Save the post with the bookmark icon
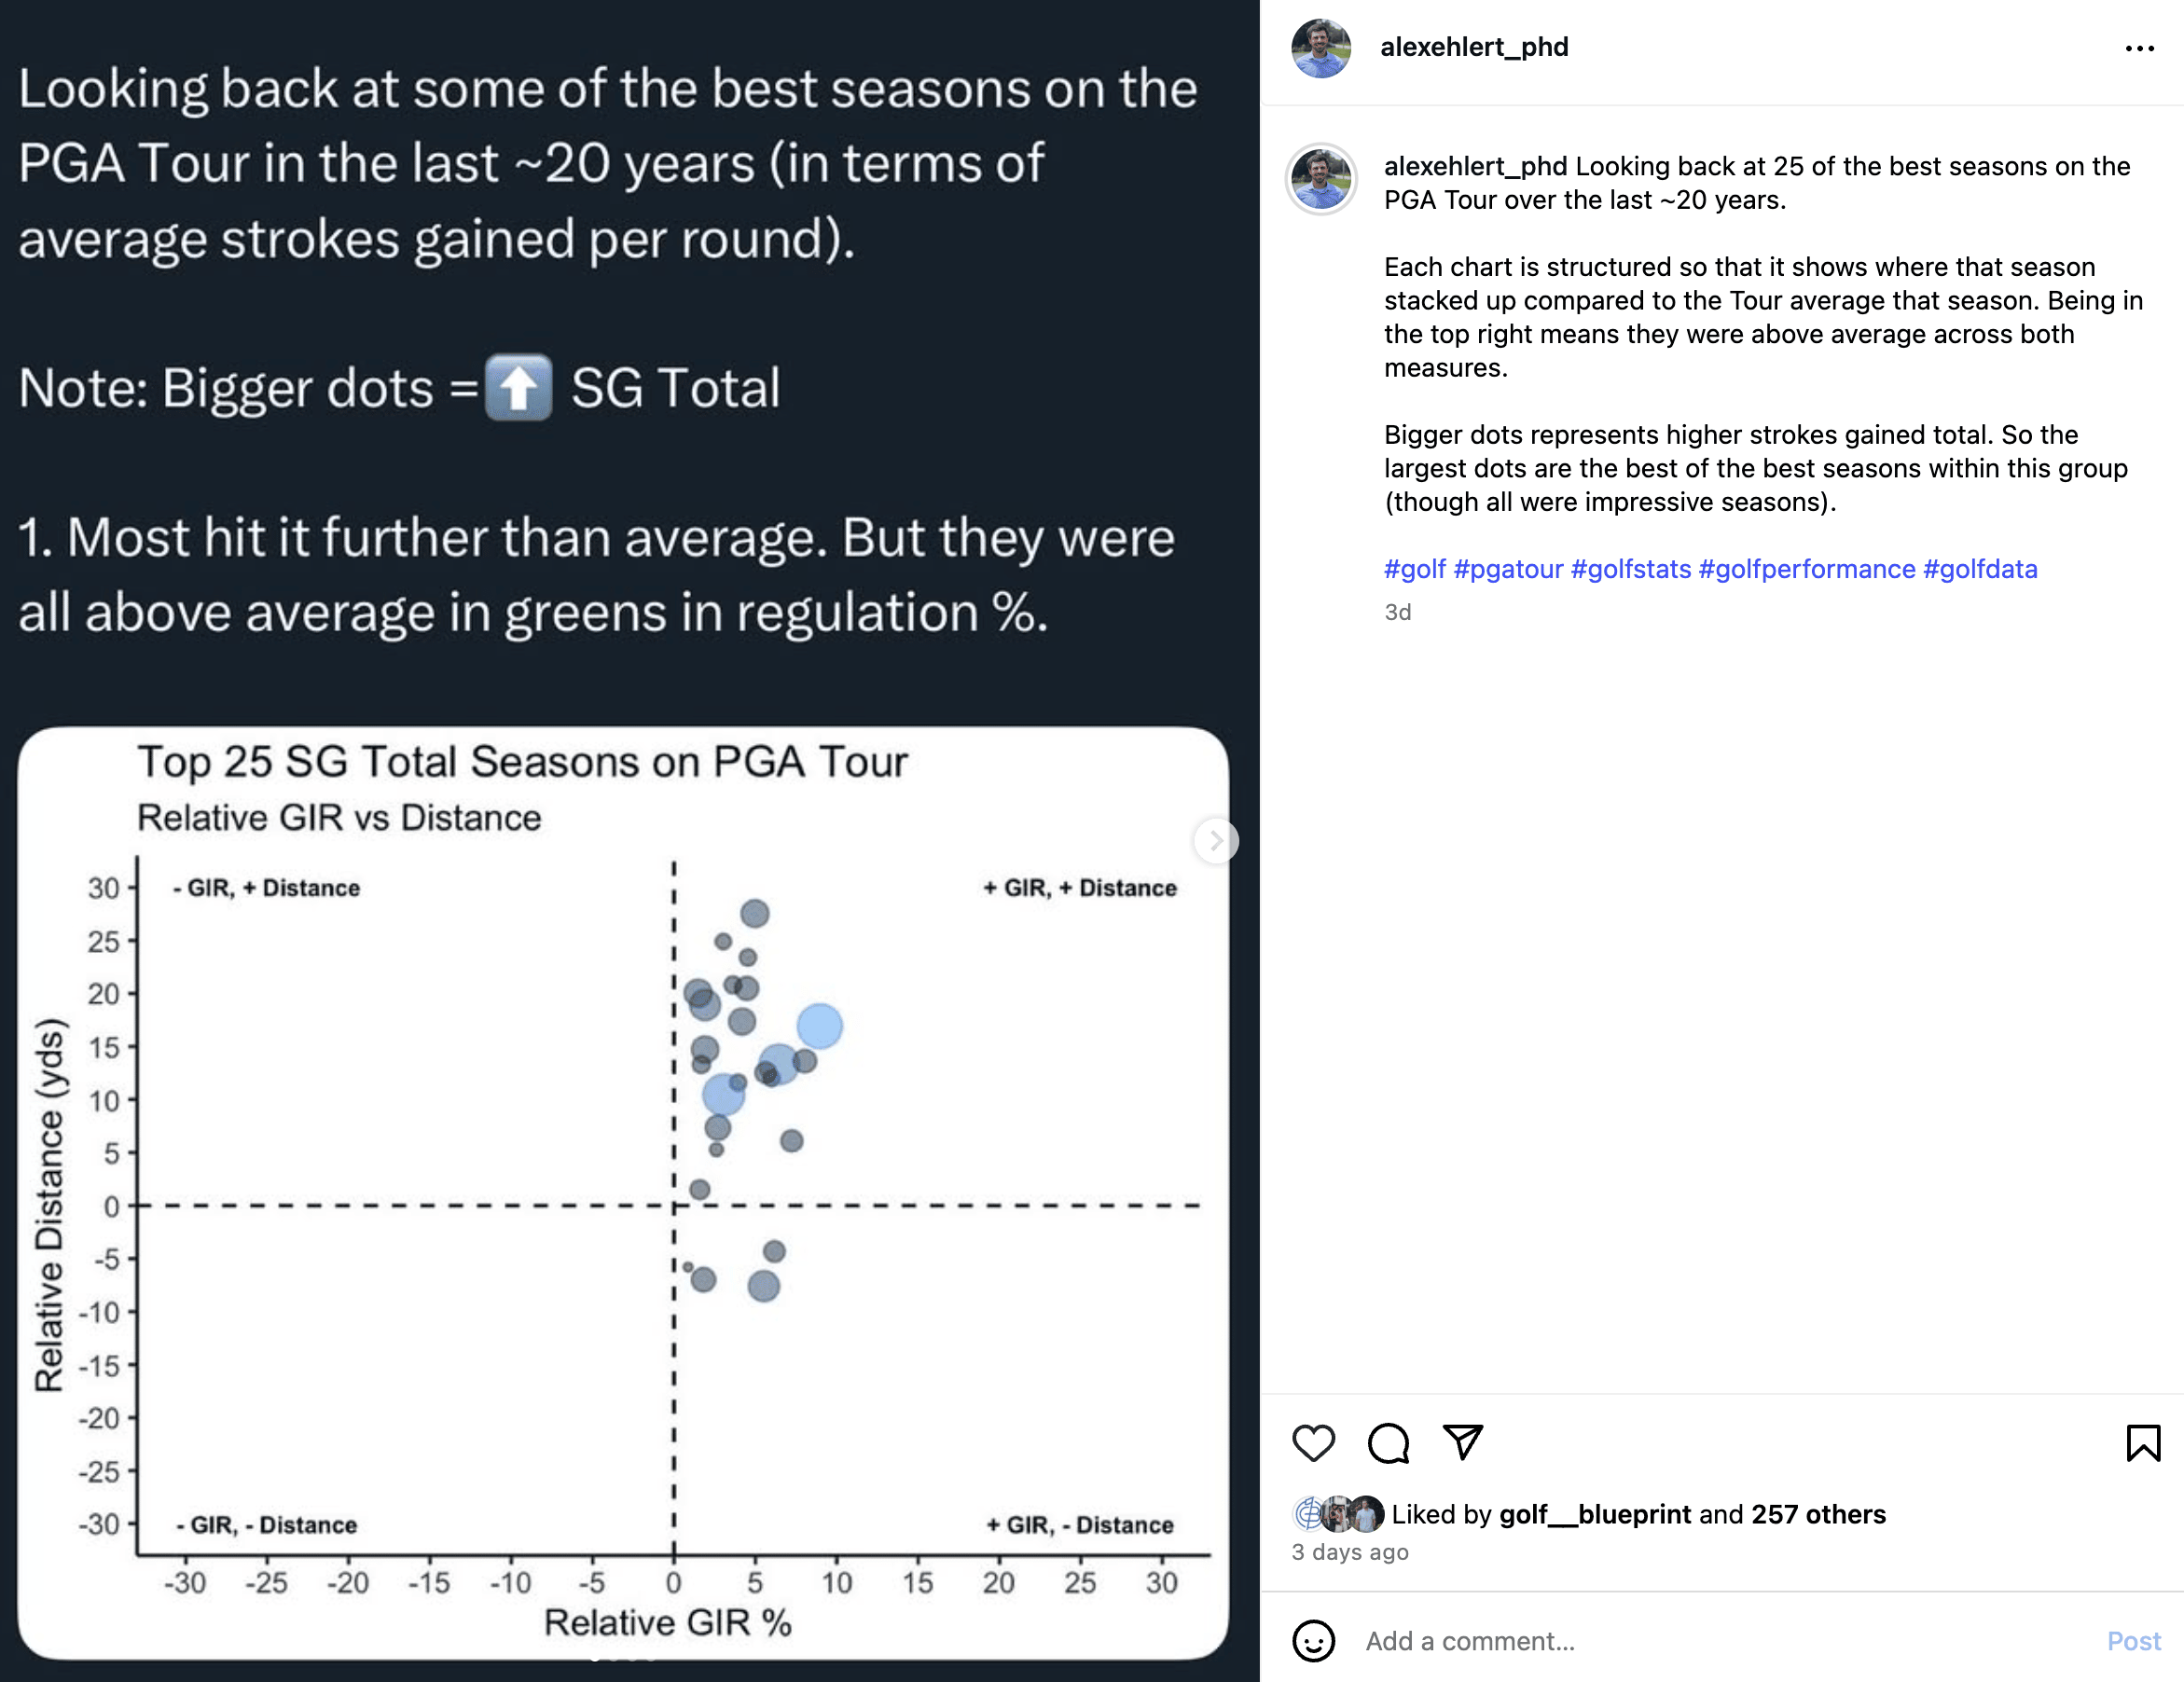Image resolution: width=2184 pixels, height=1682 pixels. point(2143,1443)
